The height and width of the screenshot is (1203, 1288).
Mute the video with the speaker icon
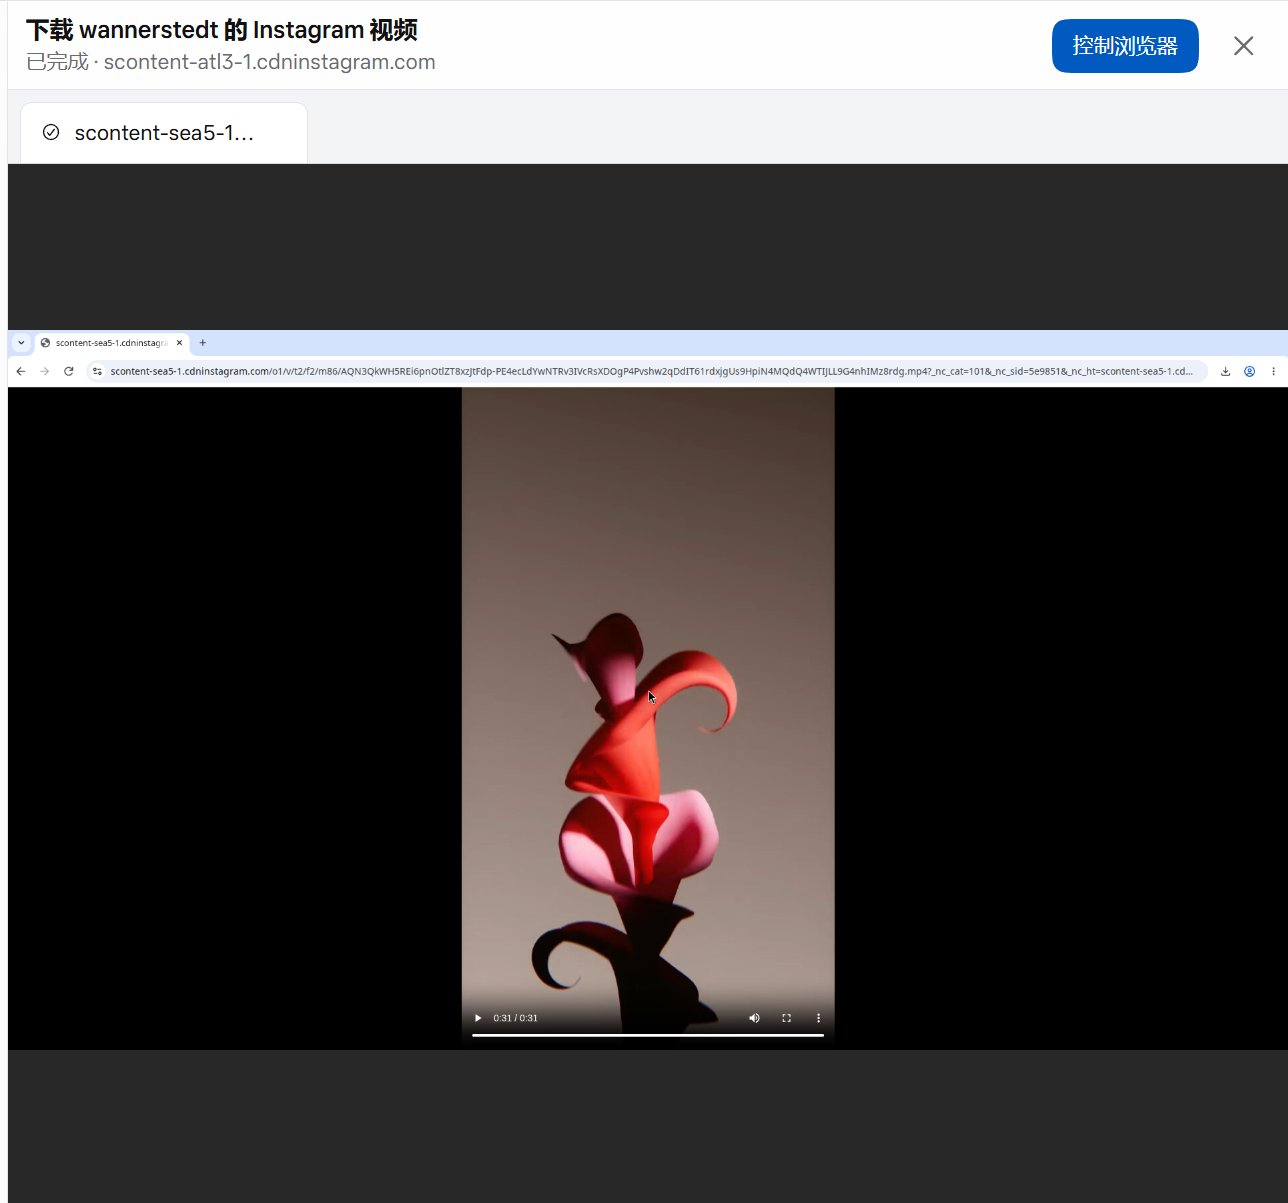tap(754, 1018)
